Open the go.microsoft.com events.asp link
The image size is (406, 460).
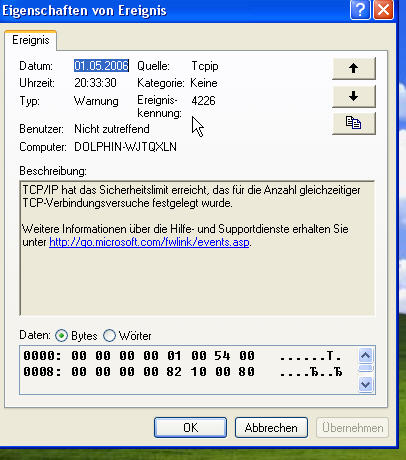(149, 242)
